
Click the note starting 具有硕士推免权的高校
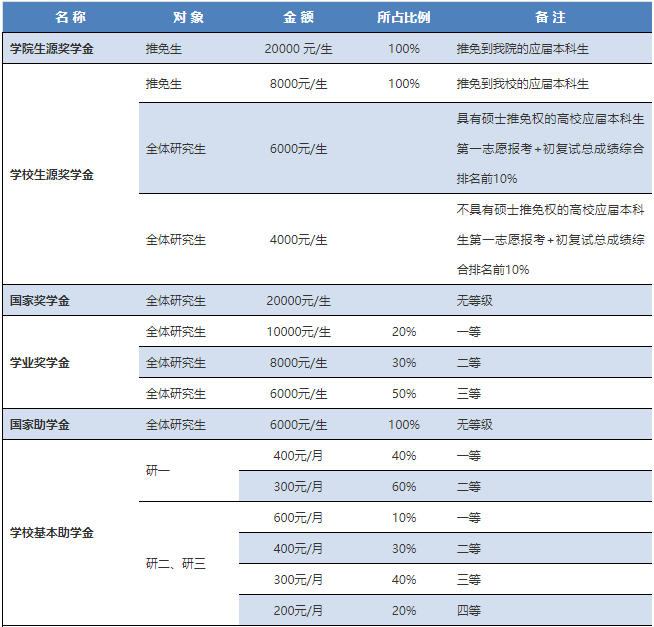tap(550, 149)
